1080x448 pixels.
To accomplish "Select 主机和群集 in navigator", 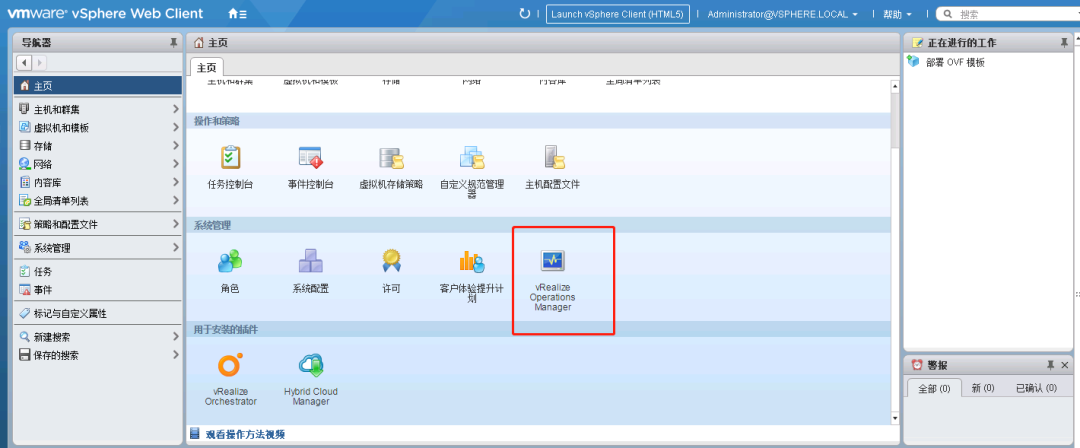I will pos(97,109).
